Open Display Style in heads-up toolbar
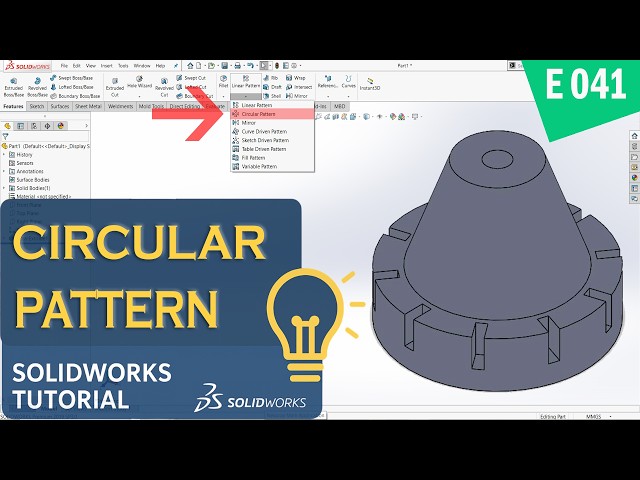The width and height of the screenshot is (640, 480). pos(367,117)
